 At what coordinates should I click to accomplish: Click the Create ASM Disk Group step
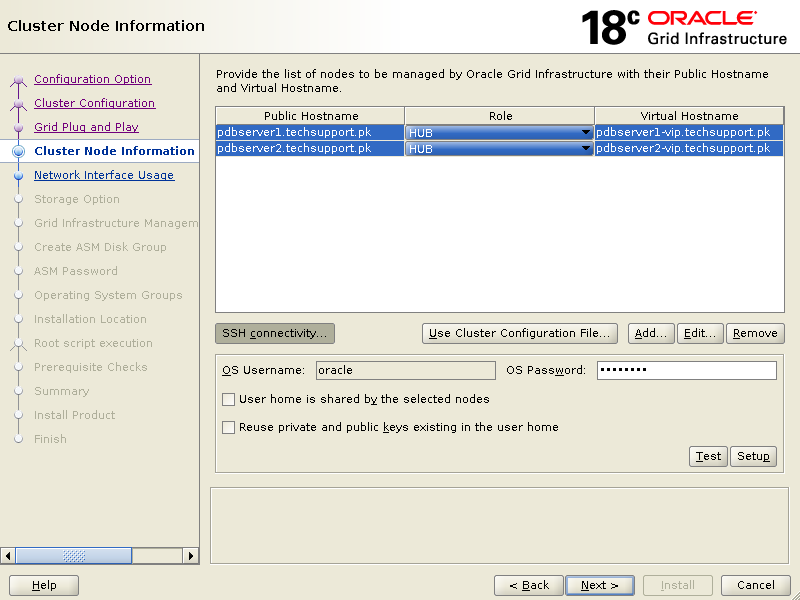click(100, 247)
